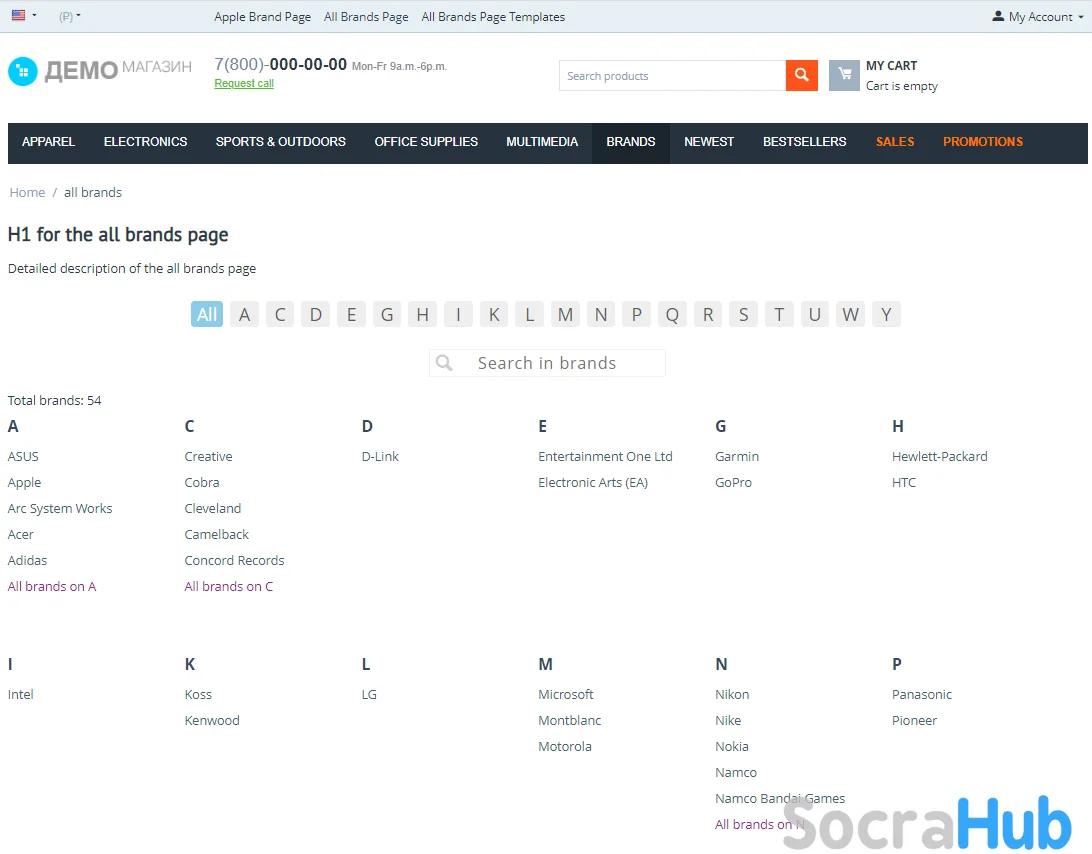
Task: Click the Demo store logo icon
Action: [x=22, y=71]
